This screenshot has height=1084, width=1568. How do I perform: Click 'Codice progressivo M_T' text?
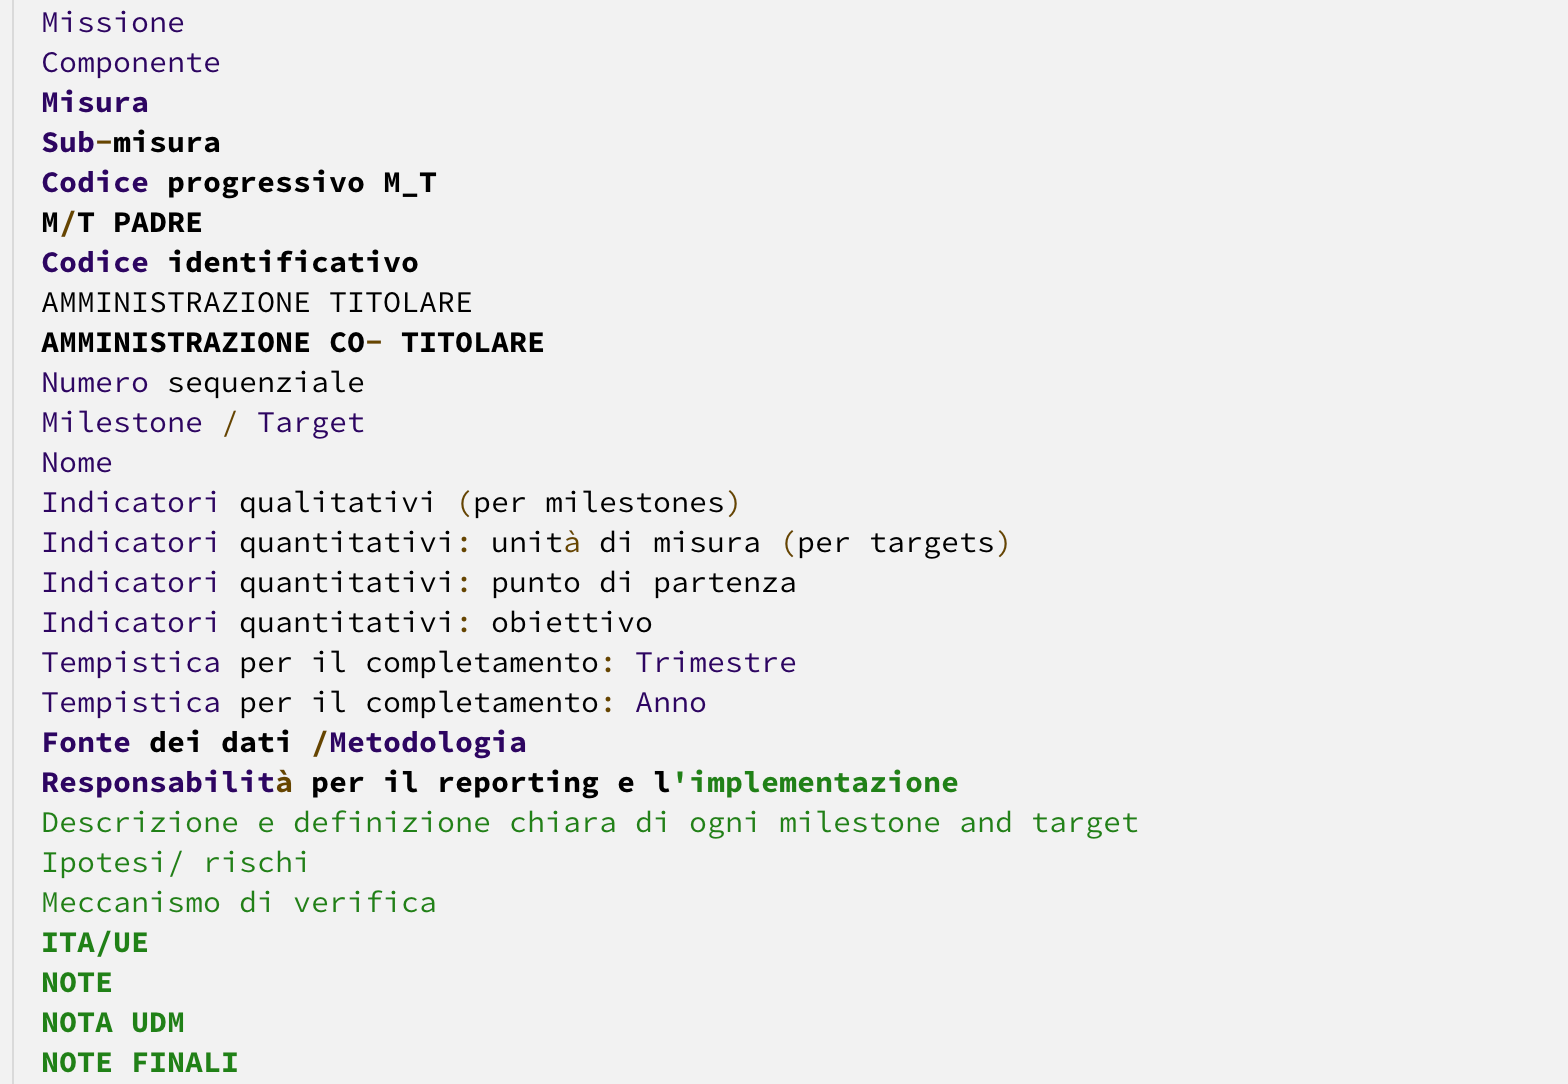(239, 182)
